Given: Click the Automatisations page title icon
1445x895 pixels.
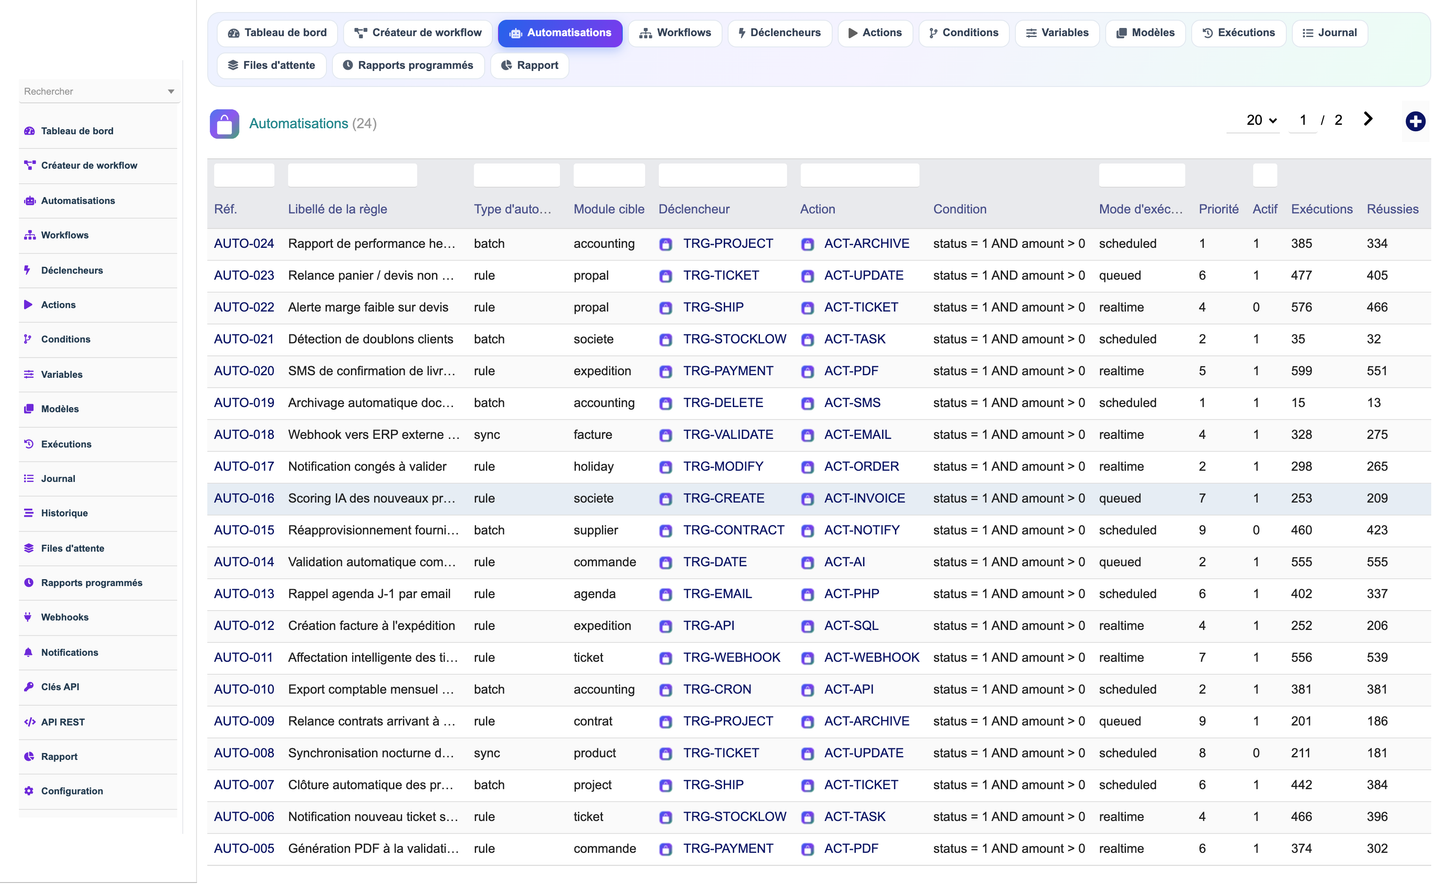Looking at the screenshot, I should click(225, 124).
